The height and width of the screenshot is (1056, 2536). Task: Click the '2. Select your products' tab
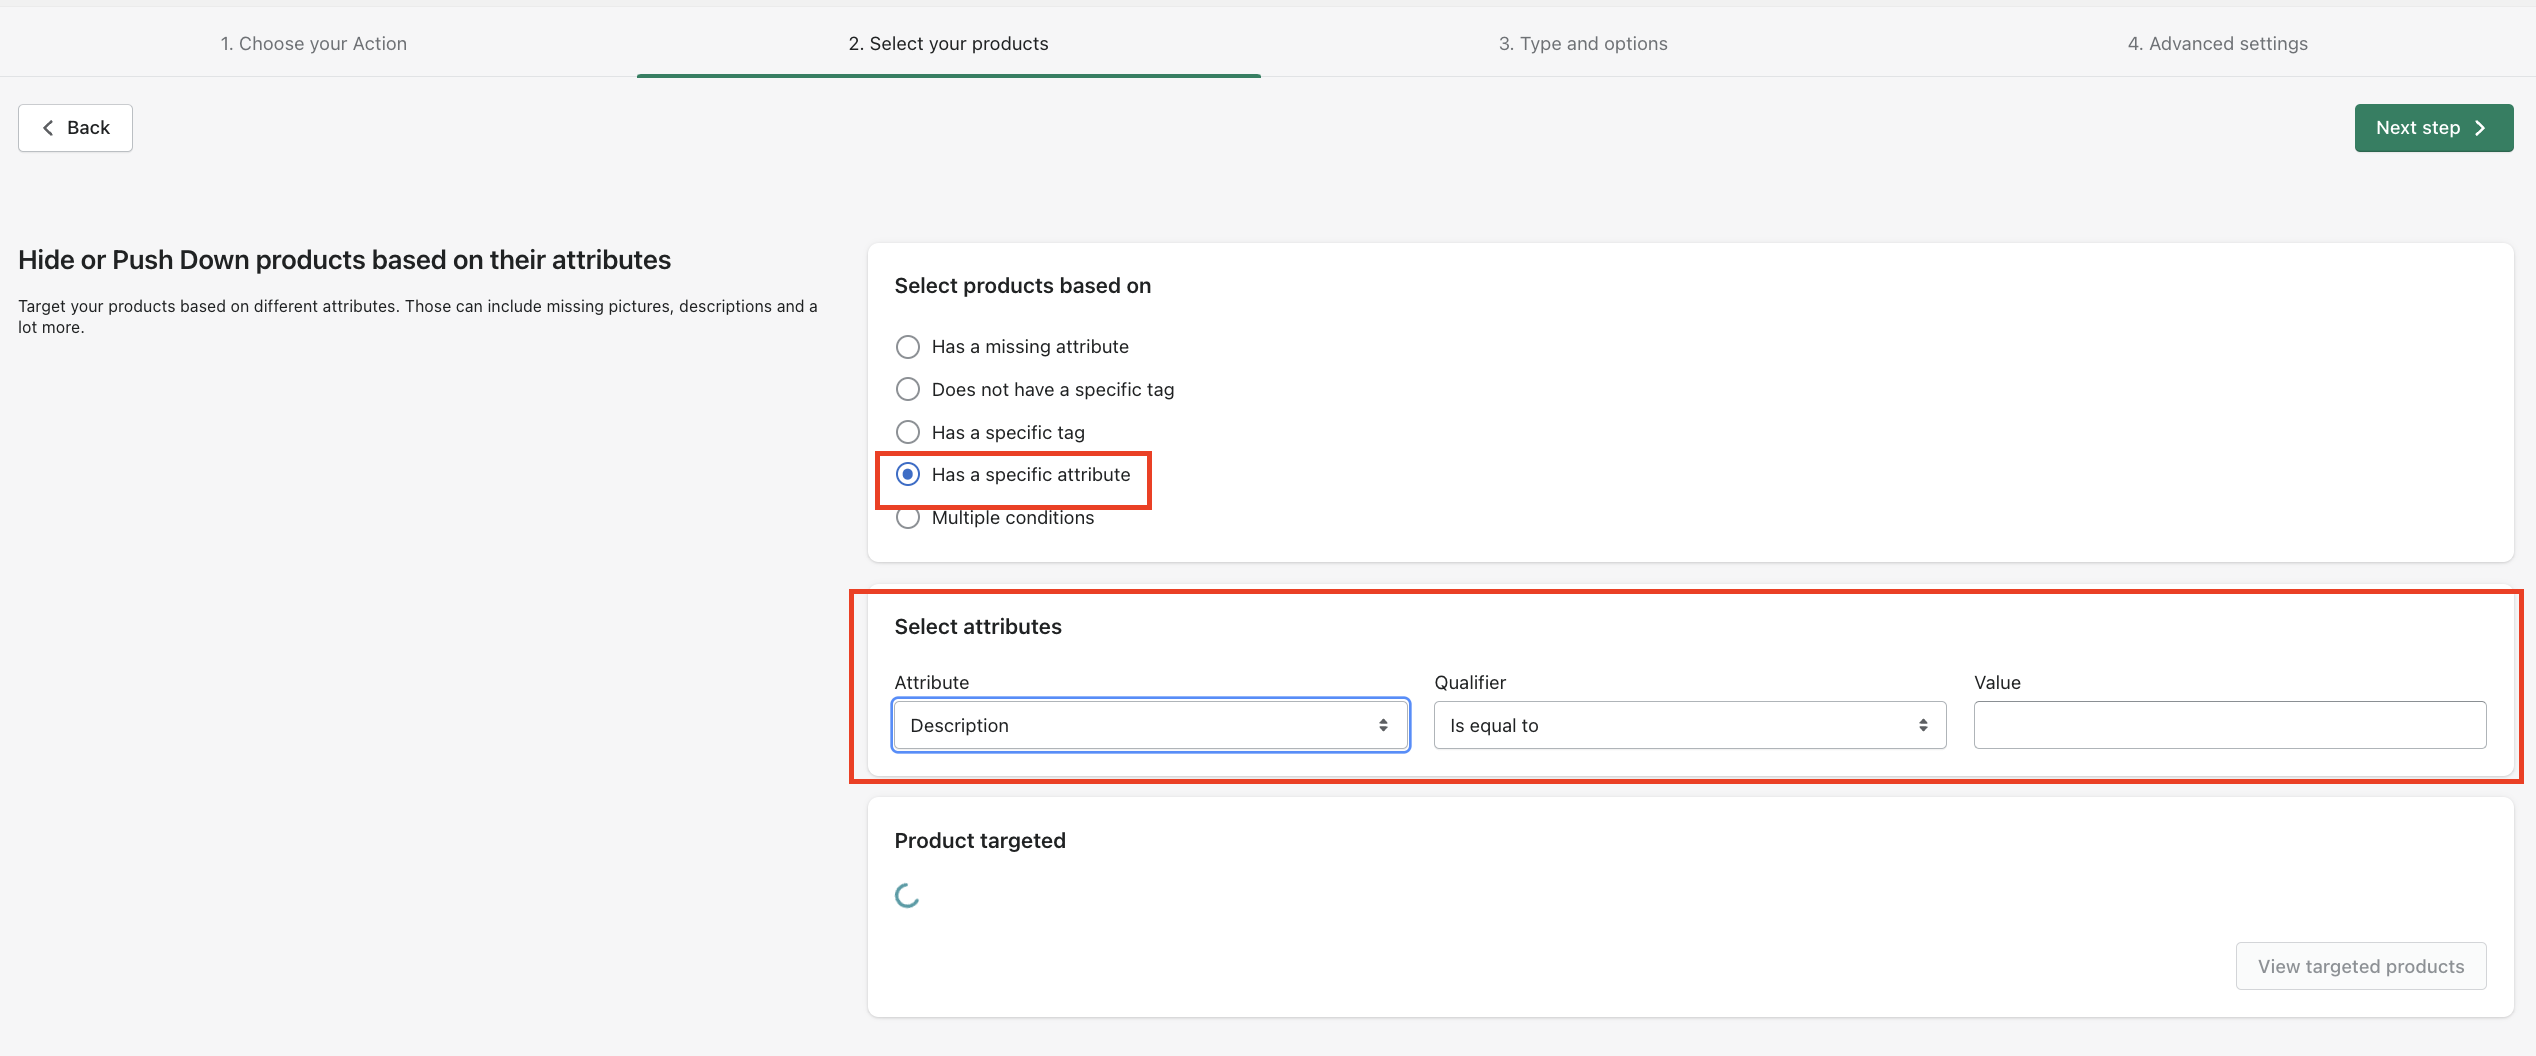pyautogui.click(x=948, y=44)
